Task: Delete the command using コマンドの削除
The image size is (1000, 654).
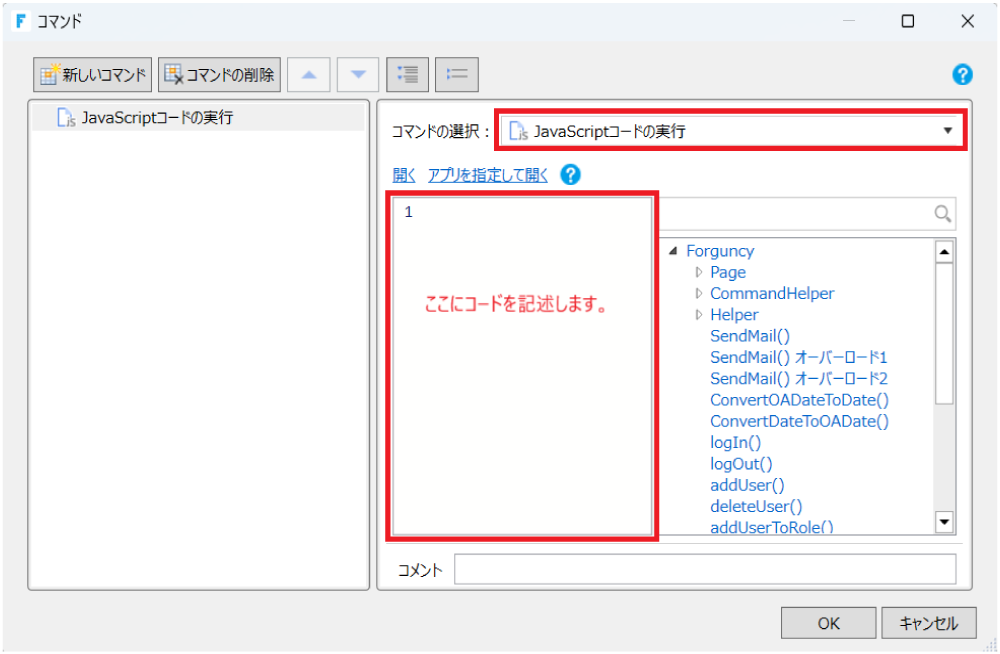Action: (218, 74)
